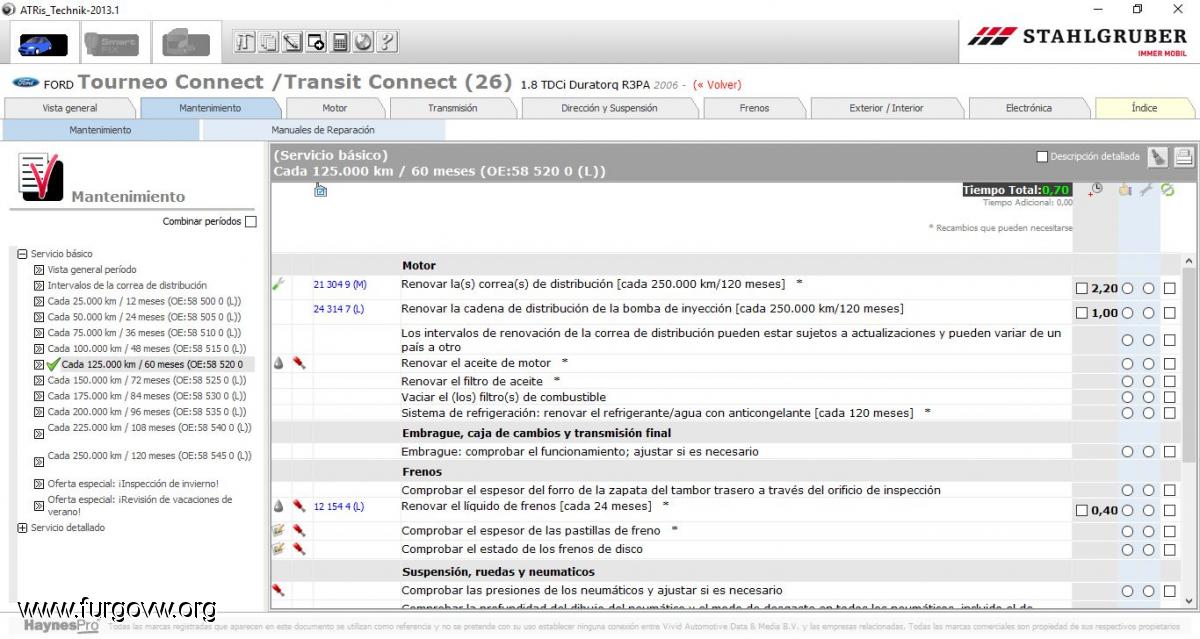Click the green arrows replaced column icon

(1168, 189)
